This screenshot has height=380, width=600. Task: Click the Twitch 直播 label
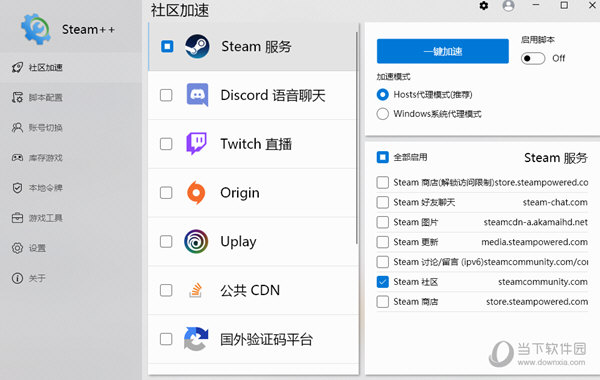(x=256, y=144)
